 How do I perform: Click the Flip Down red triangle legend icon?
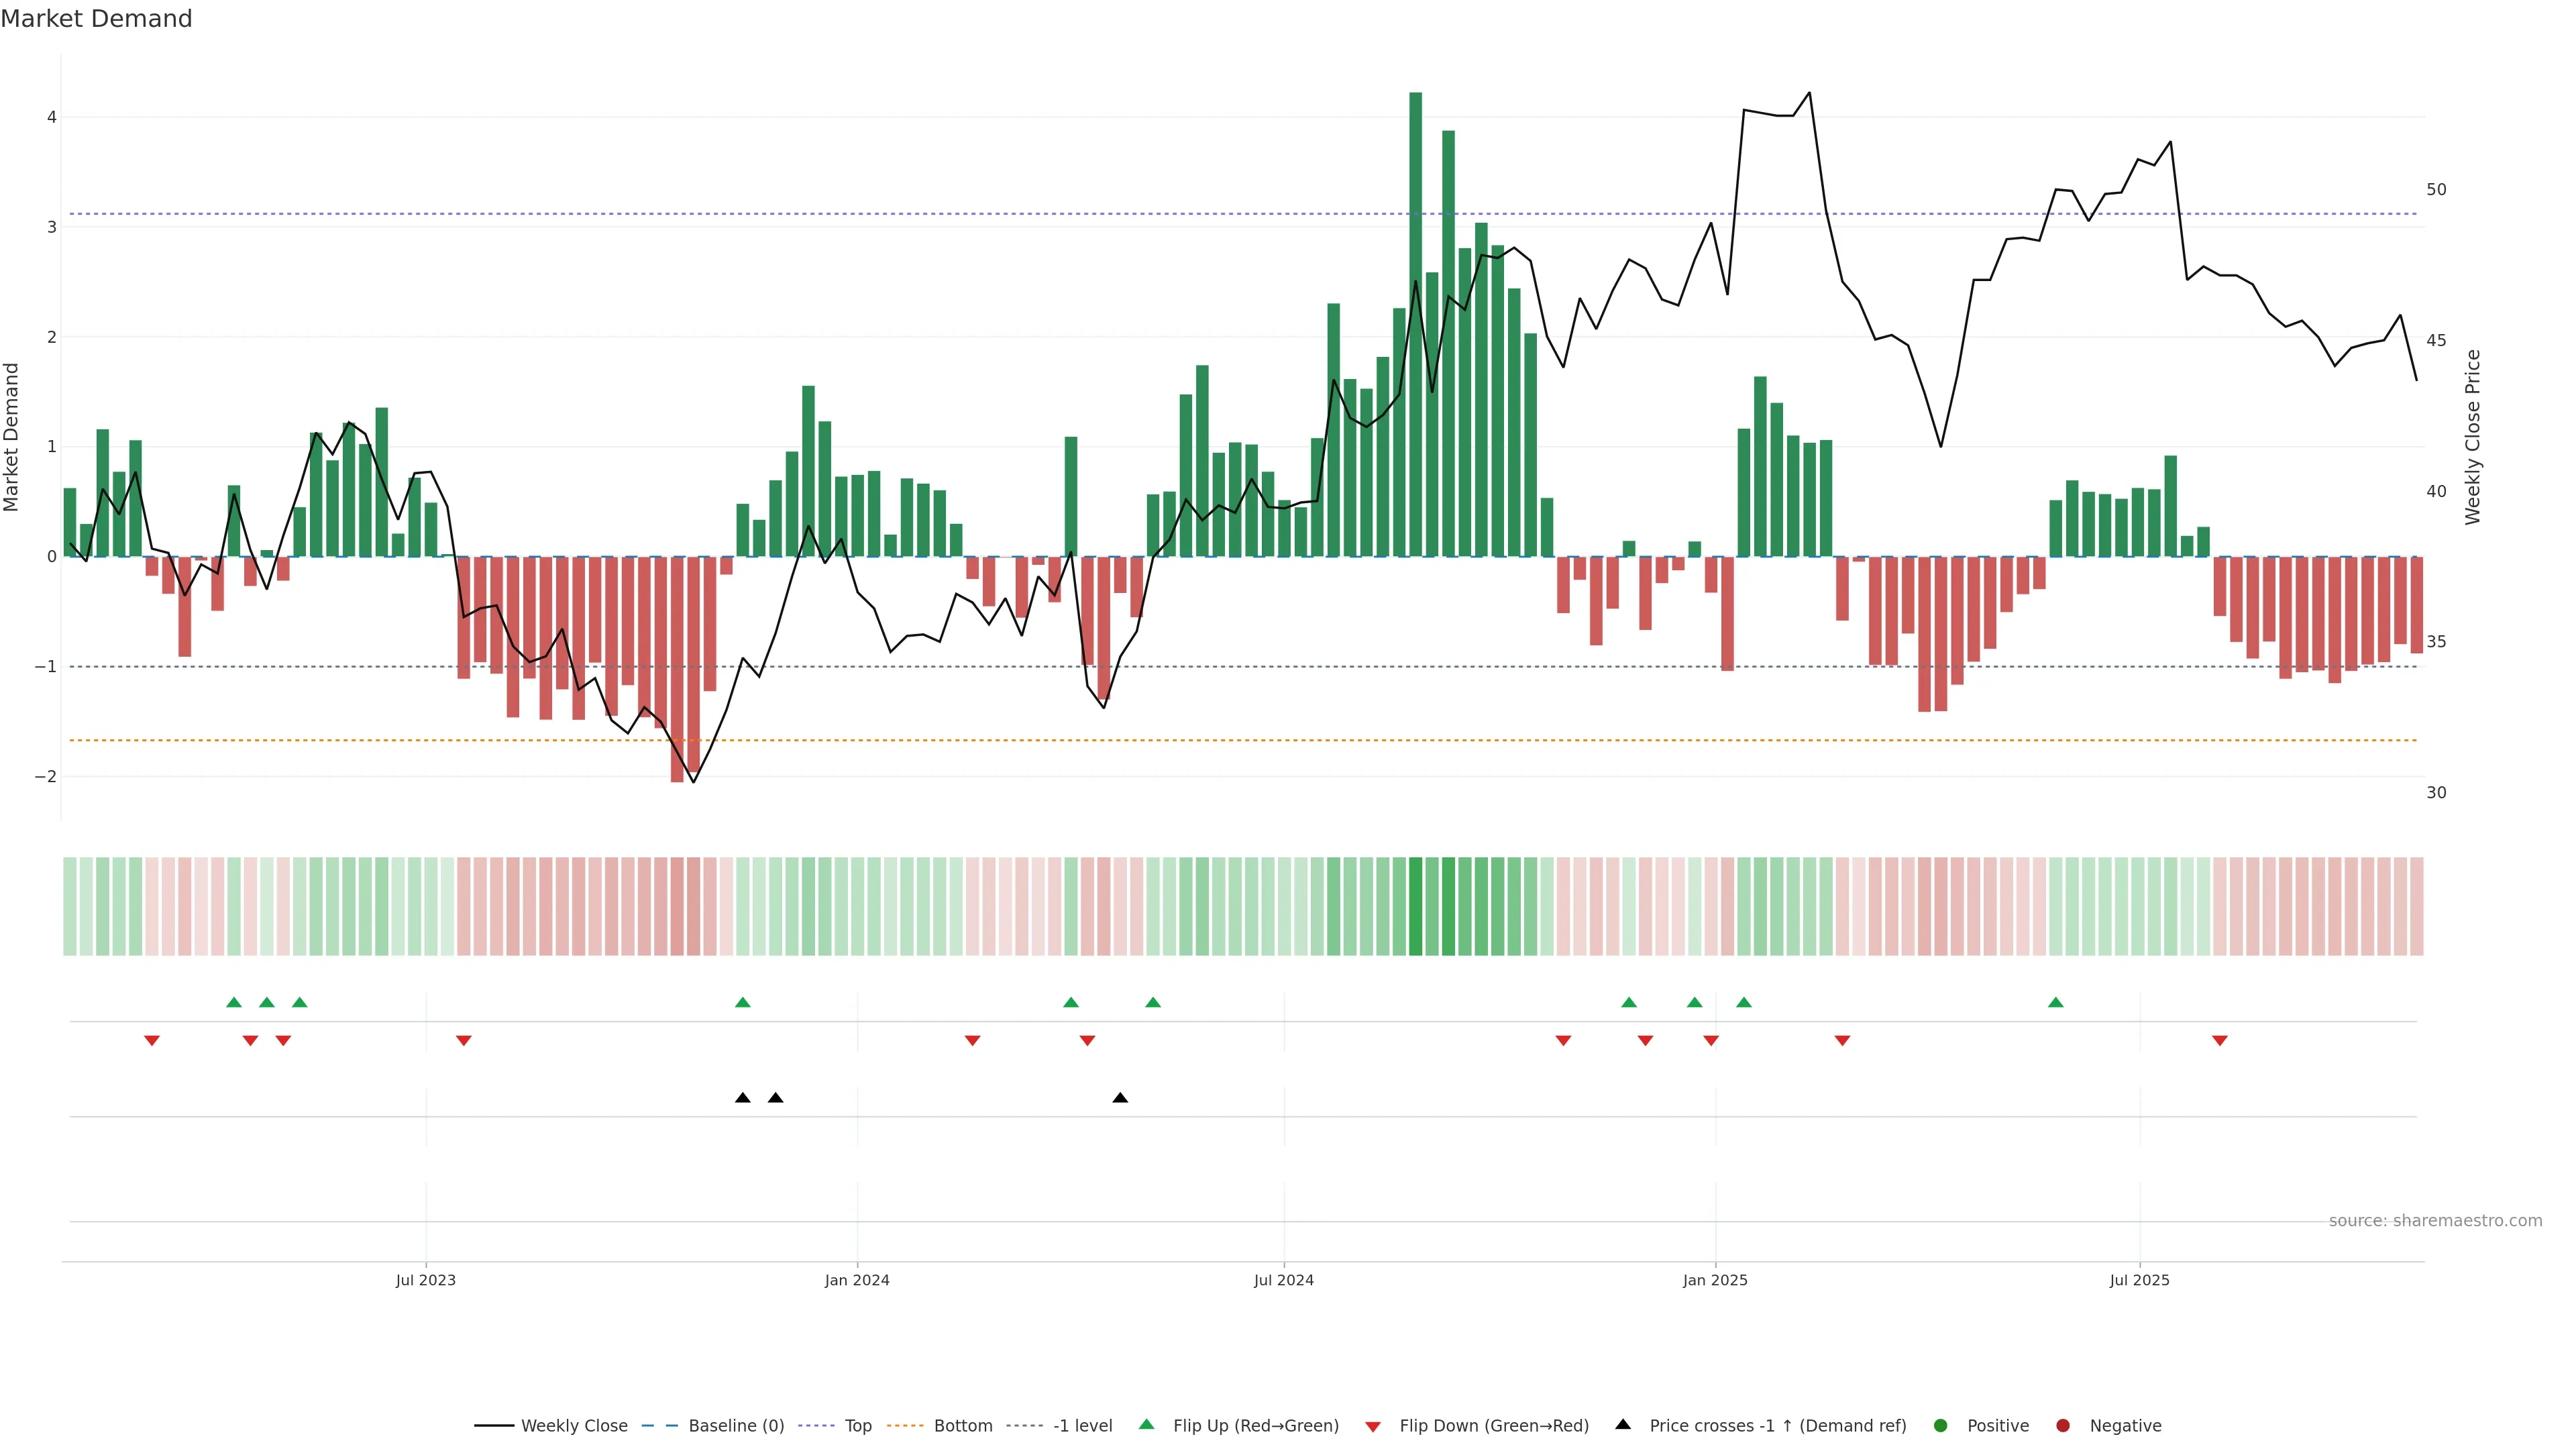pos(1373,1426)
